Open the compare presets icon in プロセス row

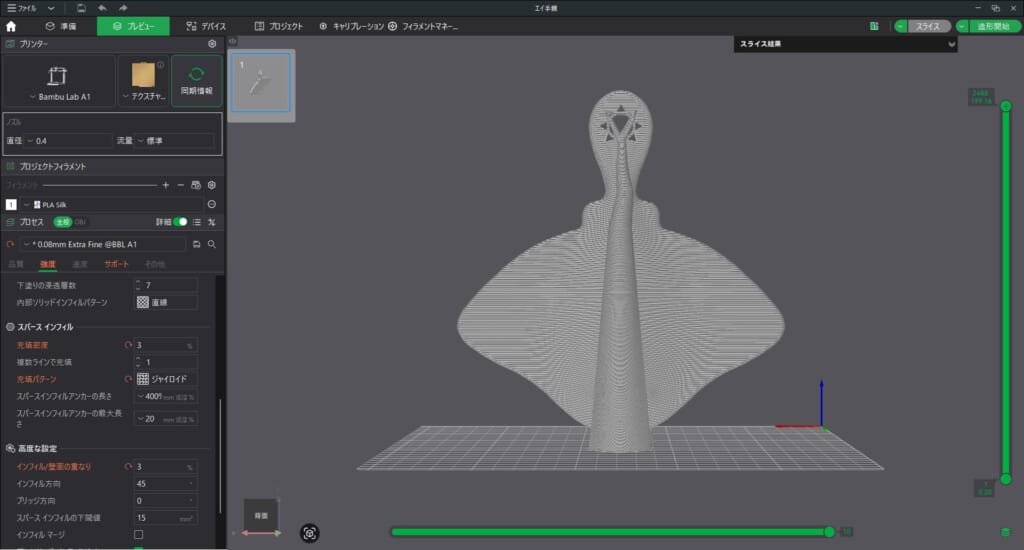tap(212, 222)
